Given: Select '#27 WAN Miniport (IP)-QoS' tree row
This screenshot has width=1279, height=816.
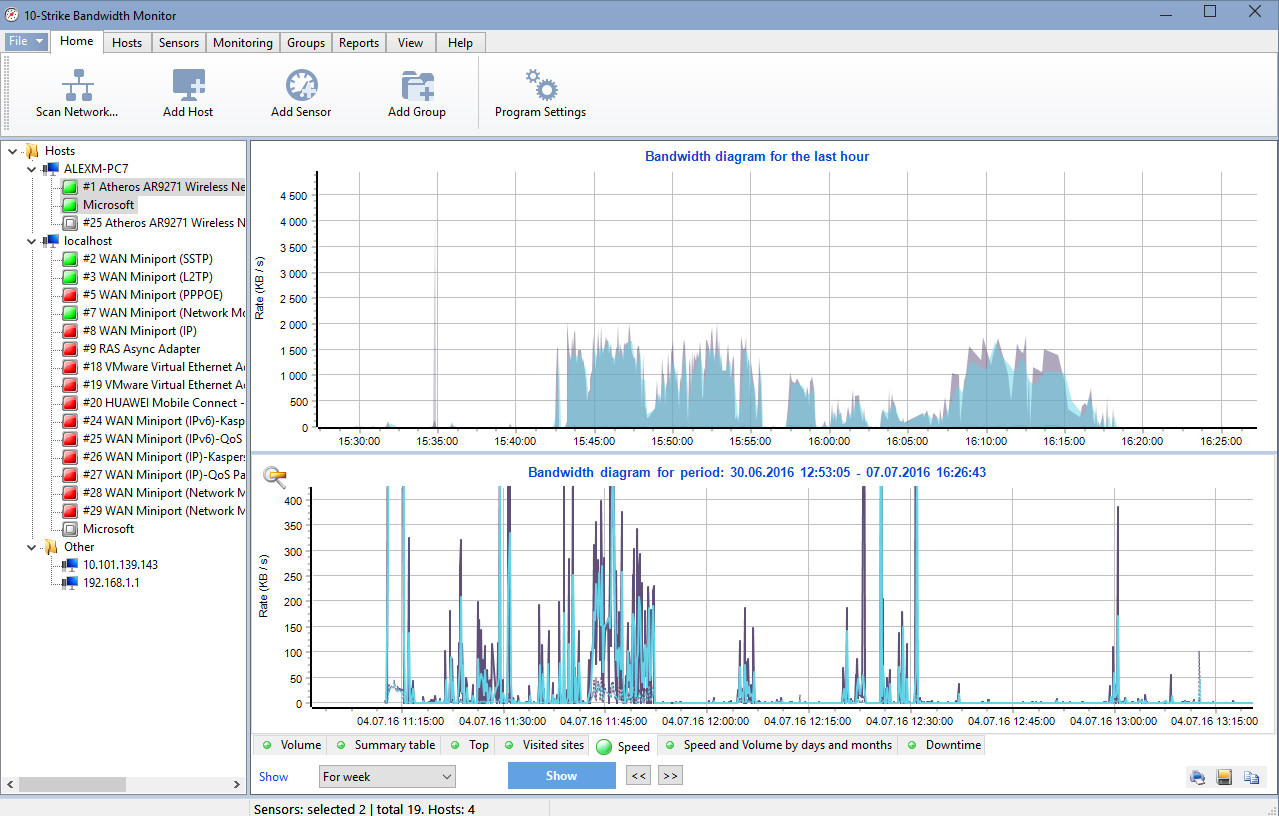Looking at the screenshot, I should pos(163,475).
